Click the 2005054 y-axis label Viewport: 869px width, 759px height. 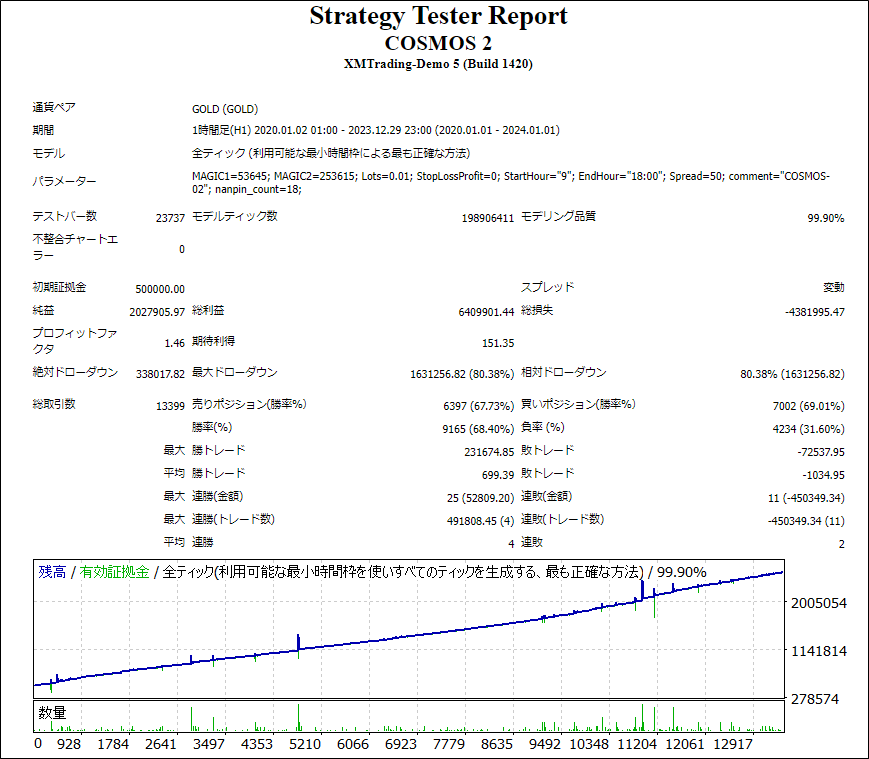click(818, 604)
